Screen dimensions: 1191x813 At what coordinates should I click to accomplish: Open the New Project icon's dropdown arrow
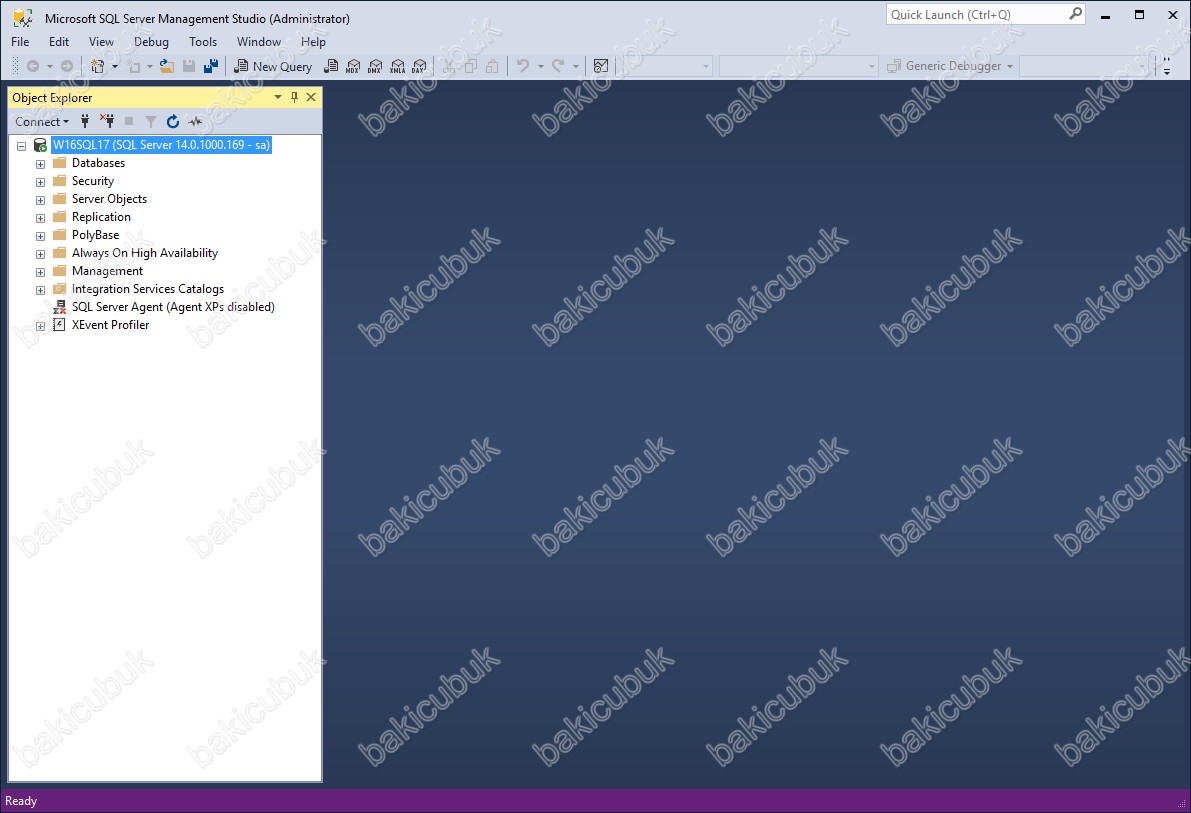click(115, 66)
